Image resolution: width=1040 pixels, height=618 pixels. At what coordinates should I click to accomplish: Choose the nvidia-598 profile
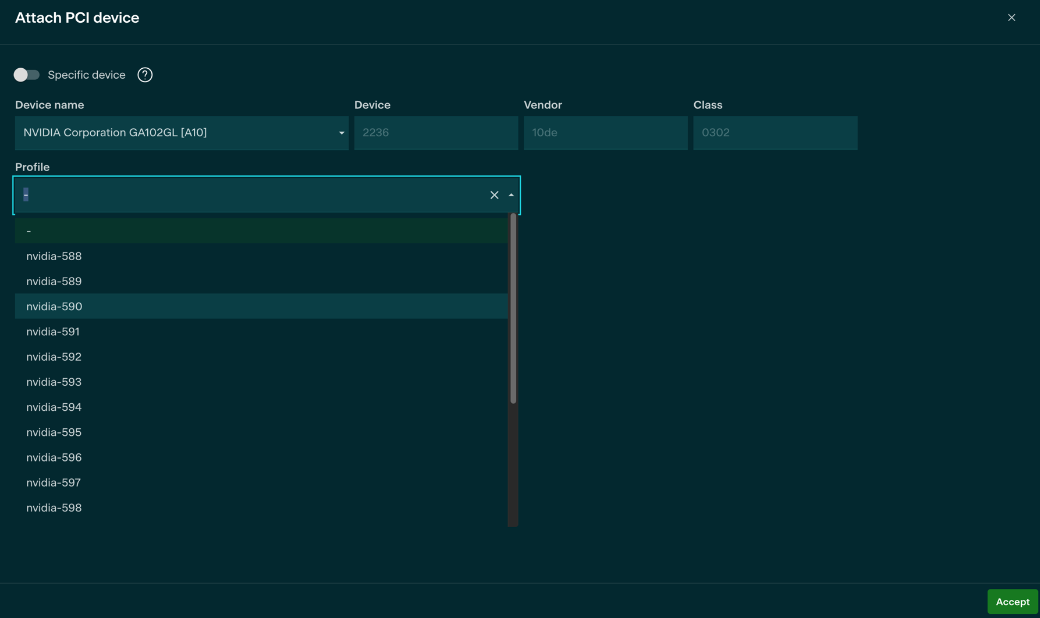pyautogui.click(x=54, y=508)
